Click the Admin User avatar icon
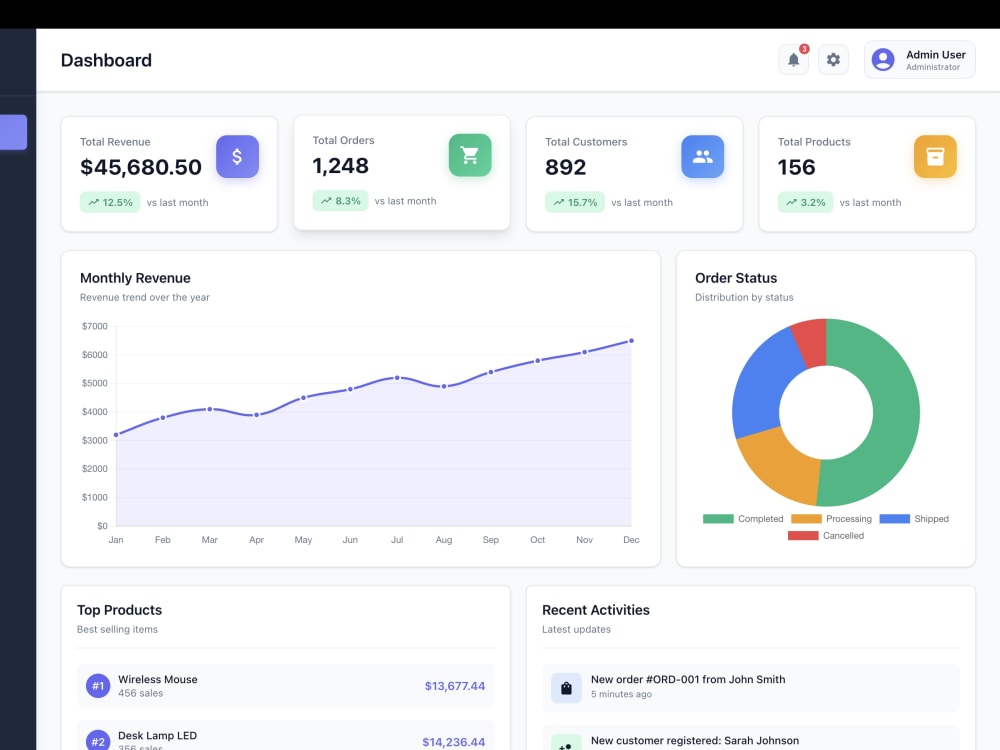Image resolution: width=1000 pixels, height=750 pixels. tap(883, 60)
